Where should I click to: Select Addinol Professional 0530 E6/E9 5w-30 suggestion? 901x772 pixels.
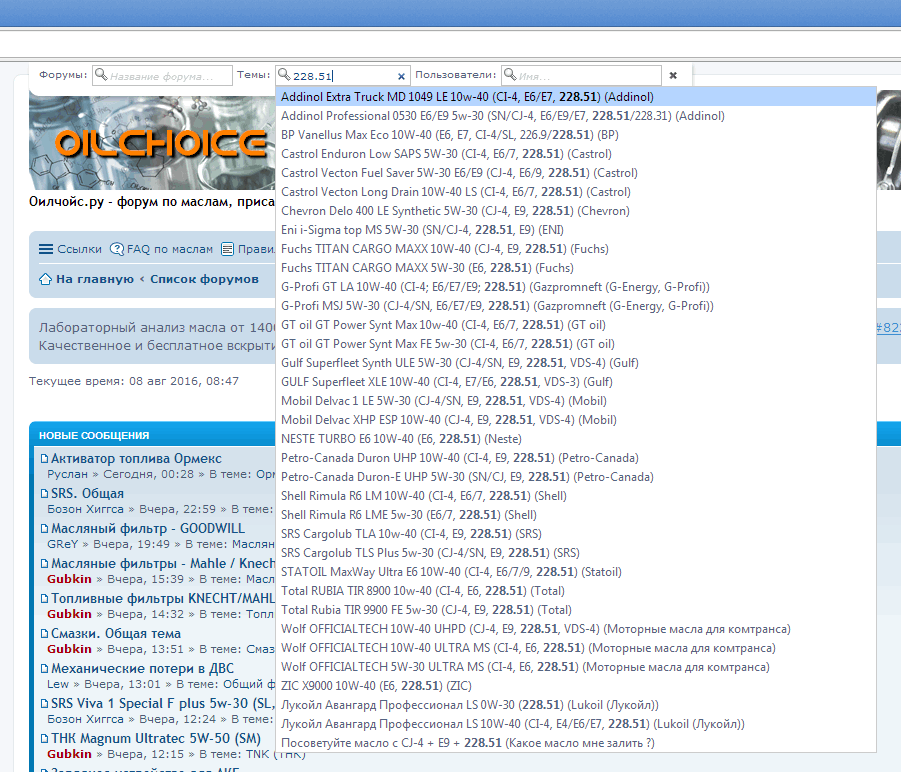[576, 115]
